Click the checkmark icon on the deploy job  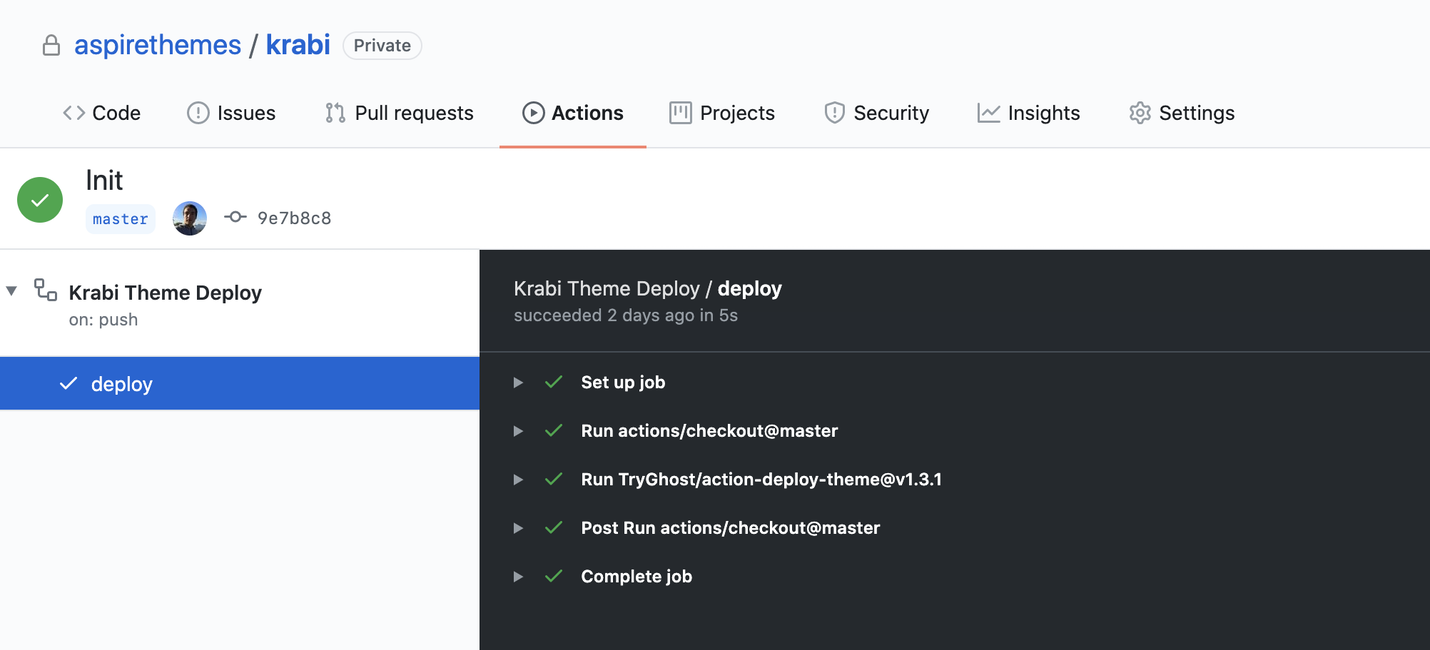point(68,384)
